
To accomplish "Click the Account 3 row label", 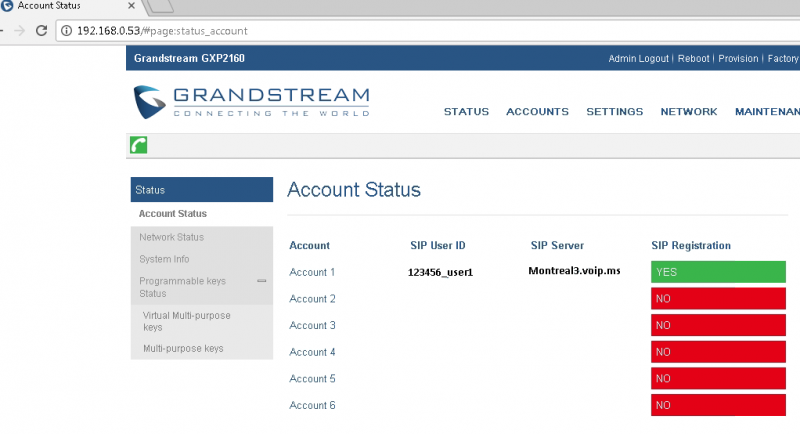I will click(x=312, y=325).
